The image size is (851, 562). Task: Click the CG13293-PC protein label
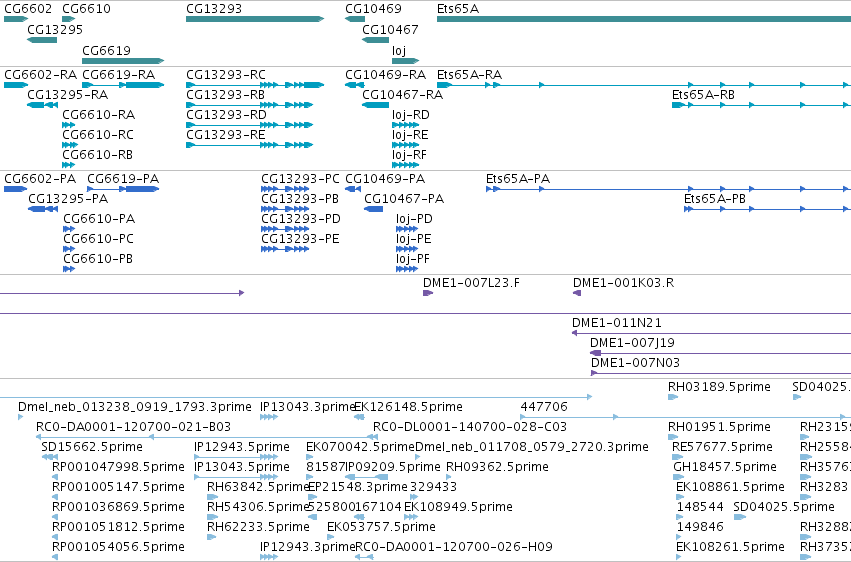[300, 178]
